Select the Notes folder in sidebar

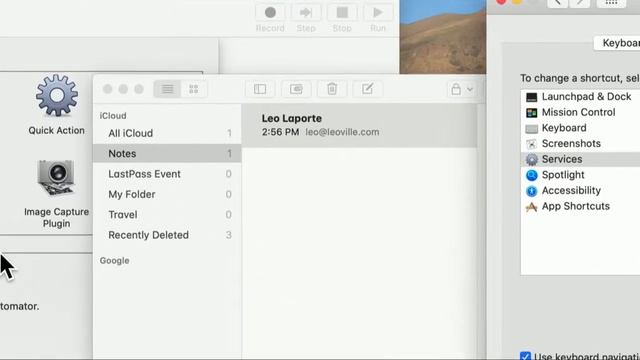click(167, 153)
